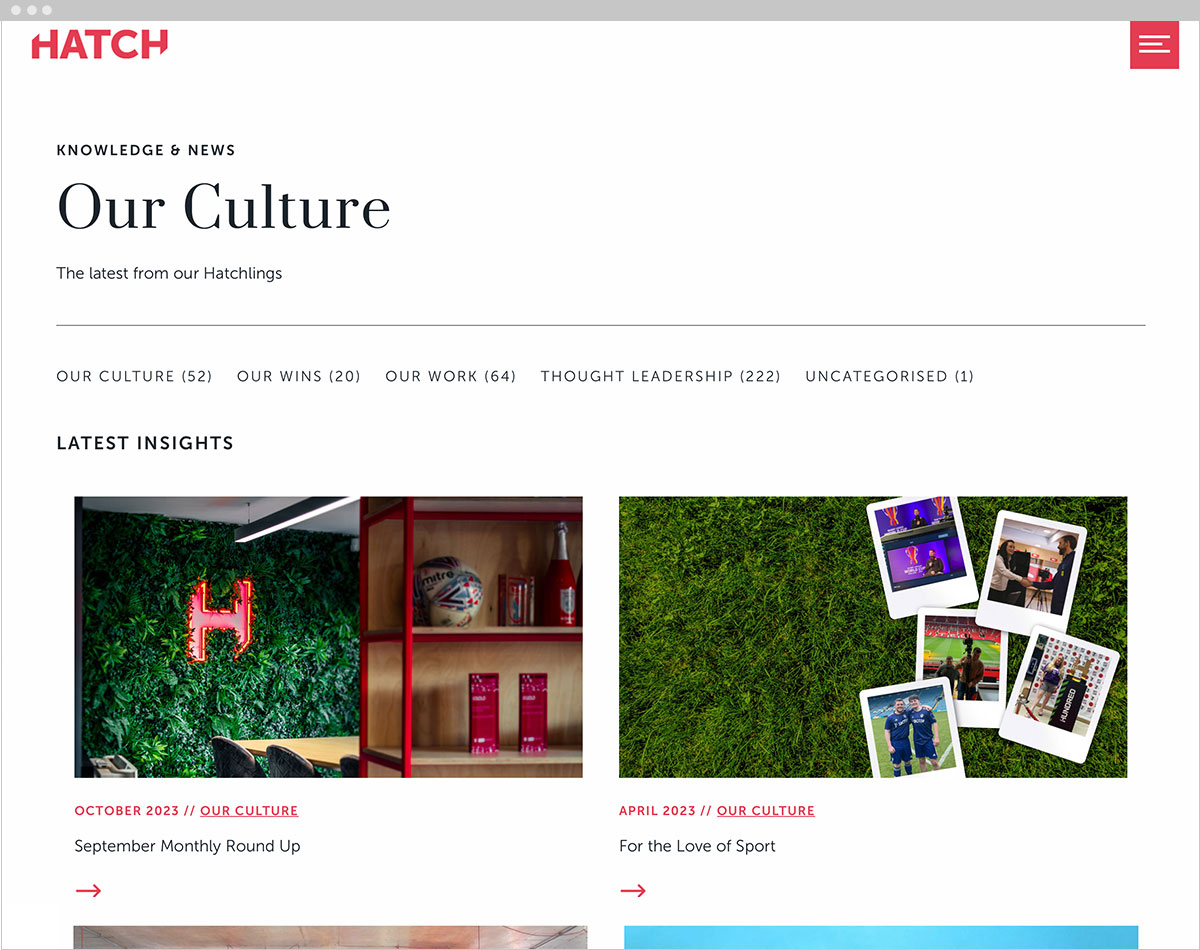Click the red arrow under For the Love of Sport
The height and width of the screenshot is (950, 1200).
(633, 890)
